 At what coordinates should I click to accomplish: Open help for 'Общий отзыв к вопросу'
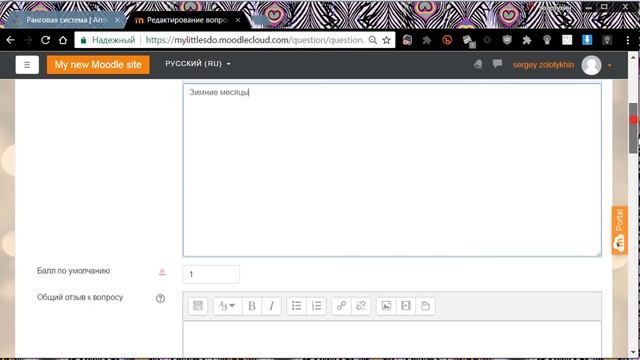pyautogui.click(x=160, y=299)
